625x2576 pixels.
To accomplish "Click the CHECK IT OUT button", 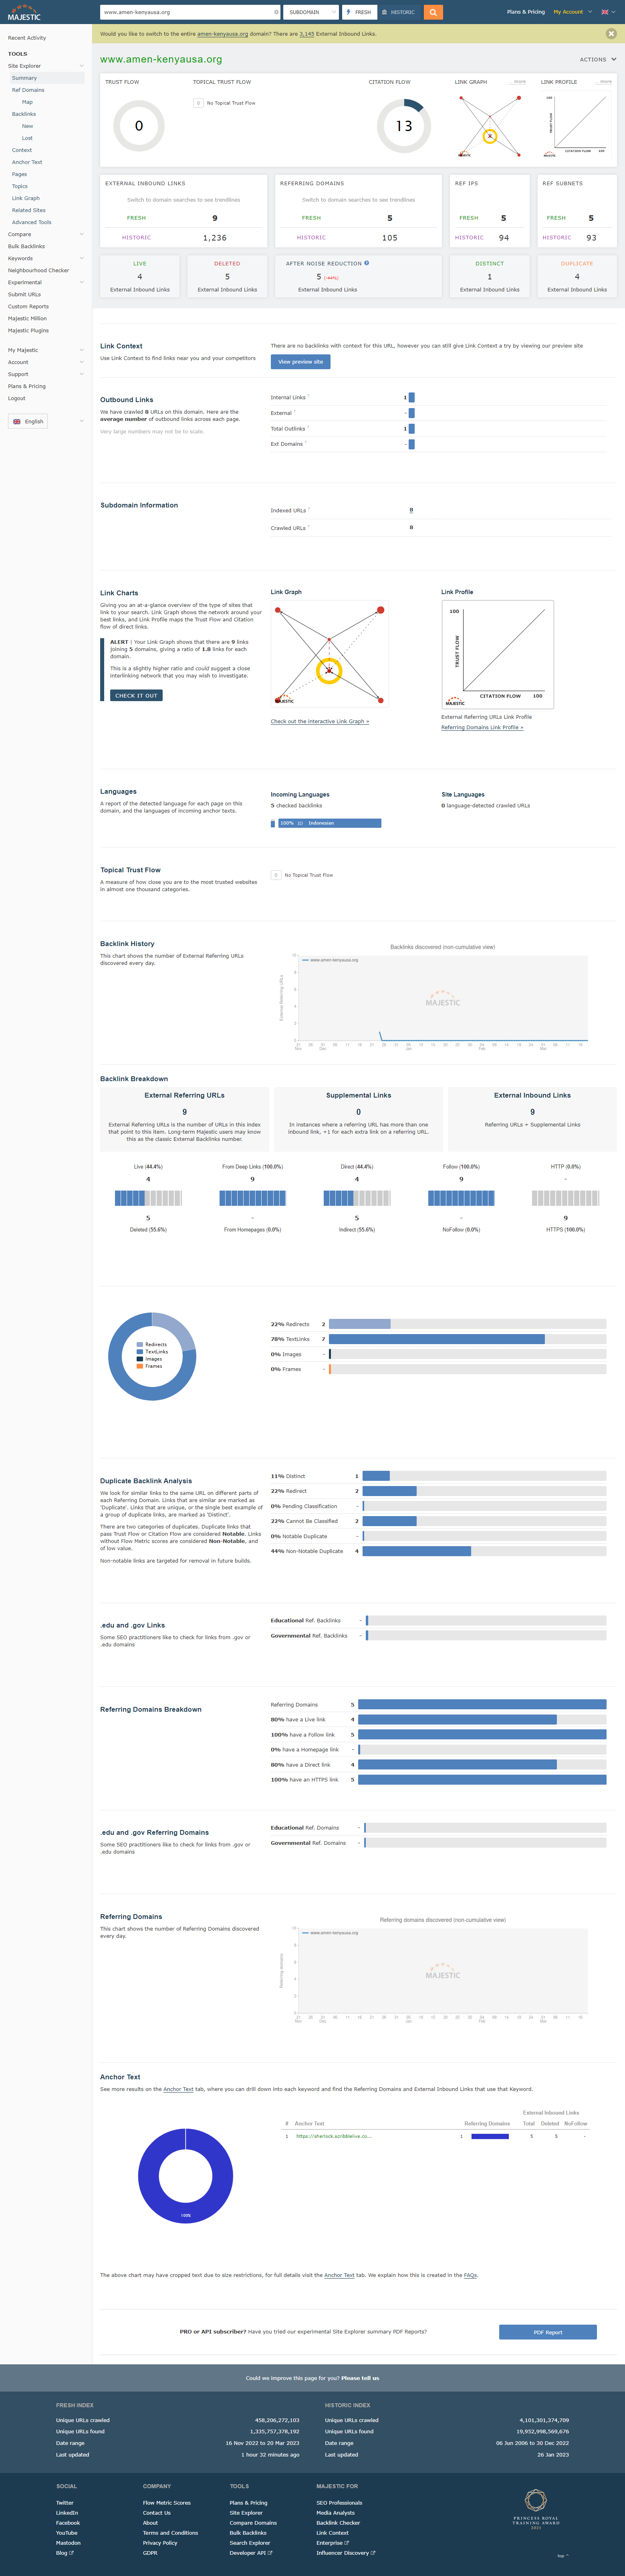I will pos(136,695).
